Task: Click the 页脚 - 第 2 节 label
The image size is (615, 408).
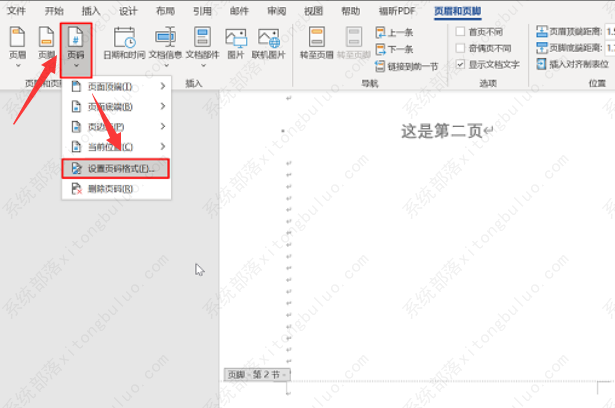Action: pos(257,375)
